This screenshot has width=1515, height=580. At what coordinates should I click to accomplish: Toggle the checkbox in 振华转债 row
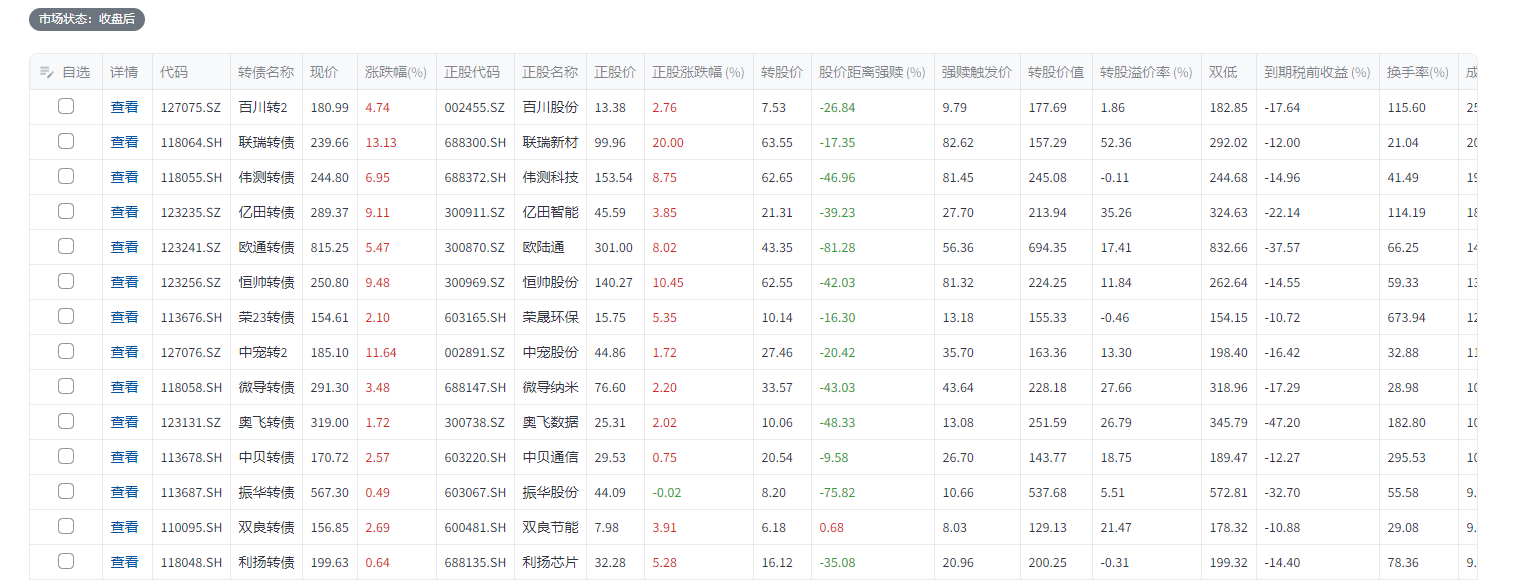(x=66, y=491)
